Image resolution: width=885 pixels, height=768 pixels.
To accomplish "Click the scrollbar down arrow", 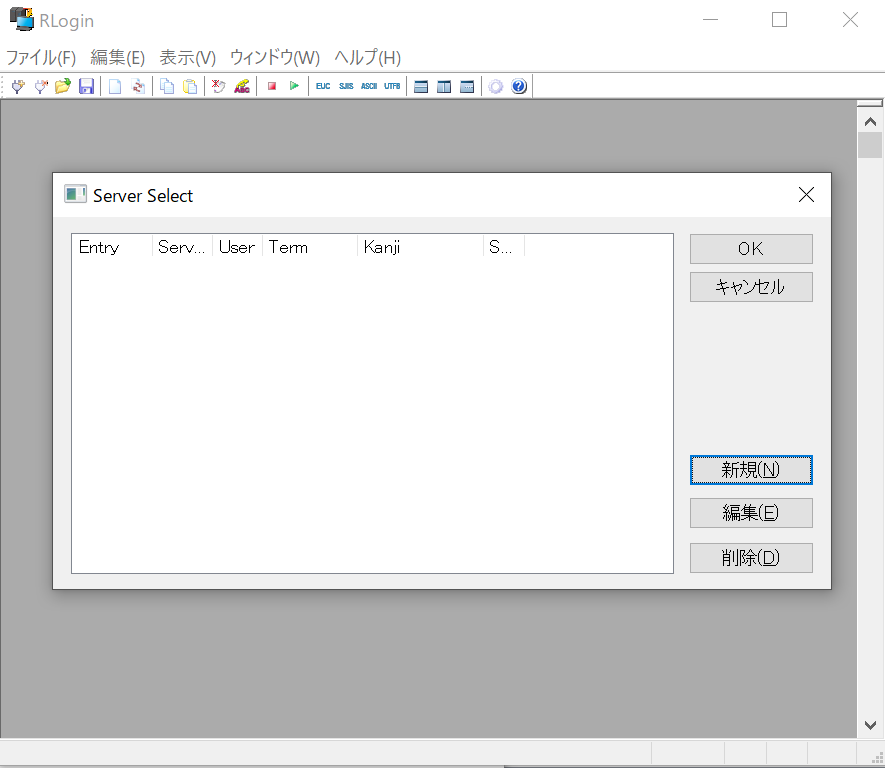I will click(869, 725).
